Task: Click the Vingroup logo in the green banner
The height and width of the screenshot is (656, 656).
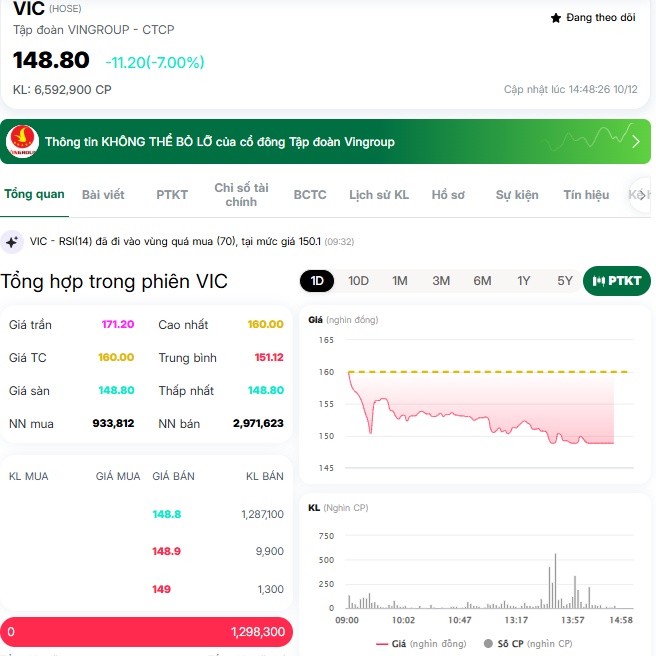Action: pos(22,141)
